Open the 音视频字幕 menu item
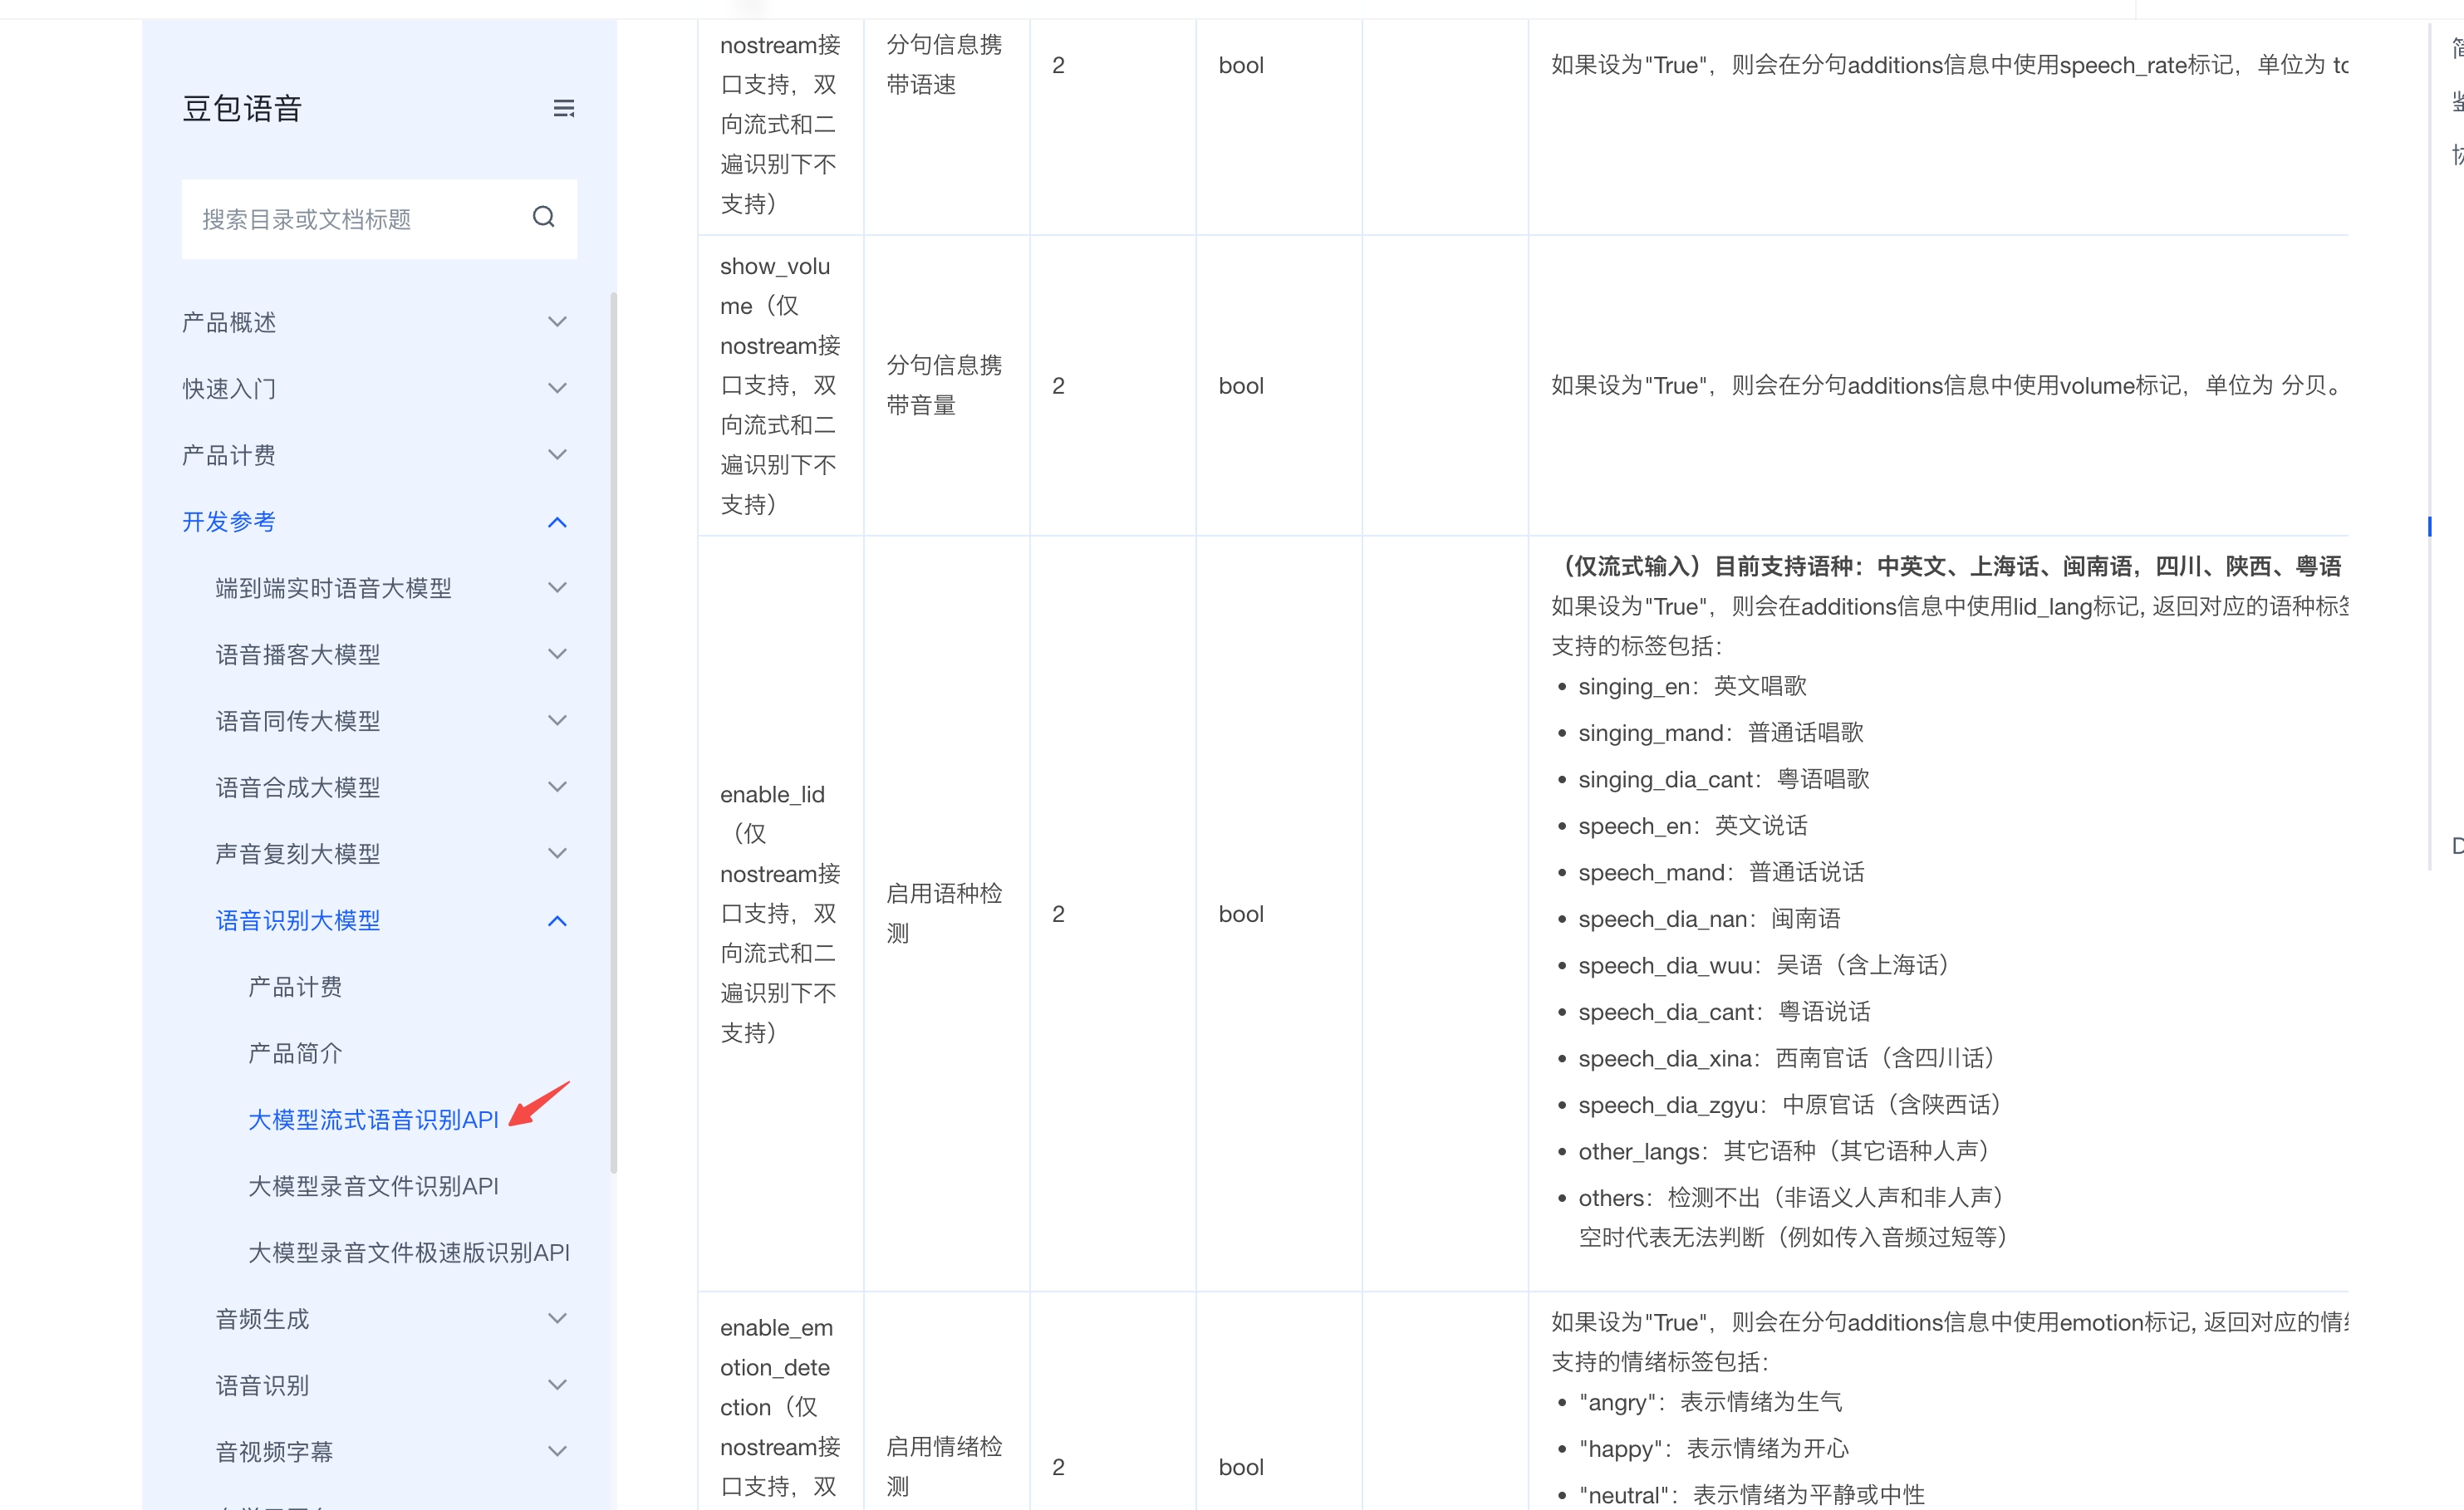Screen dimensions: 2464x1510 (x=274, y=1452)
